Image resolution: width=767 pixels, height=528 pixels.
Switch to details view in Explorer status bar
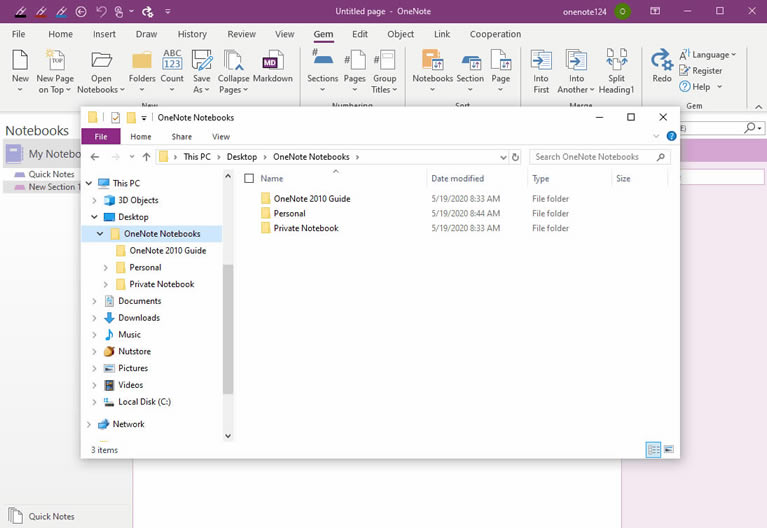tap(653, 450)
